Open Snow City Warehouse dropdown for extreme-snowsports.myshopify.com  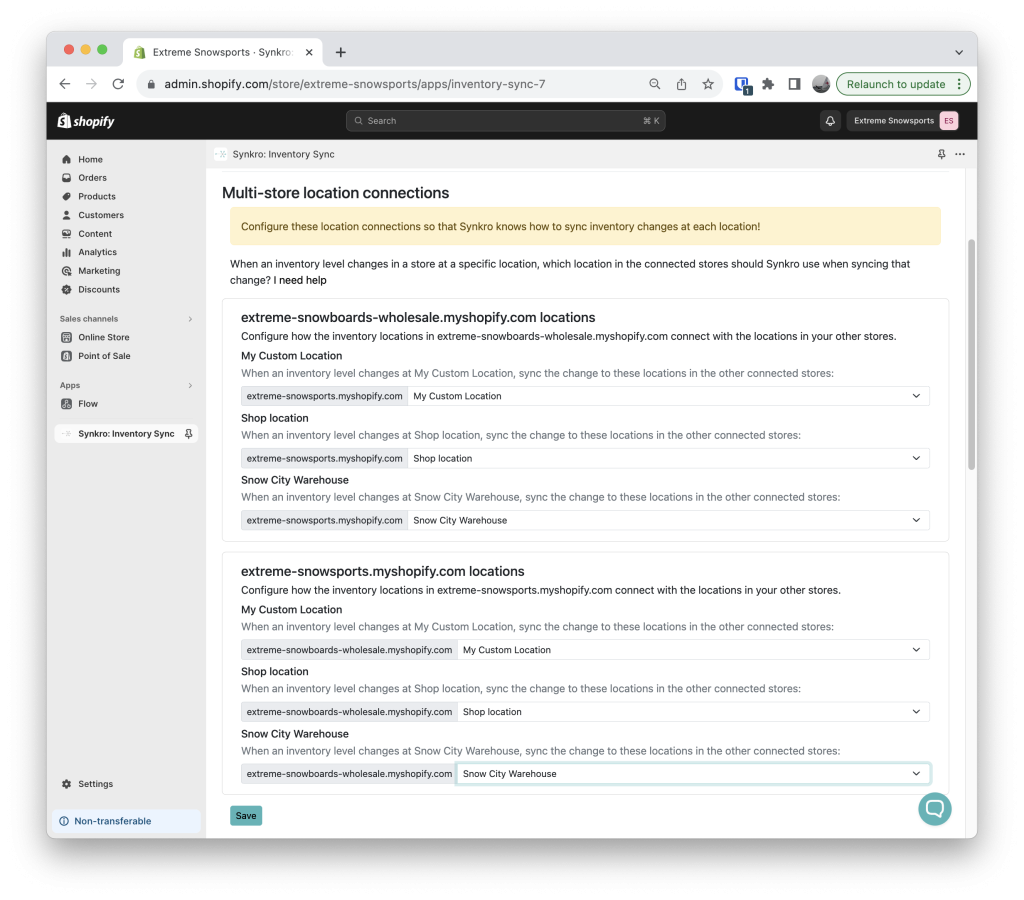point(668,521)
